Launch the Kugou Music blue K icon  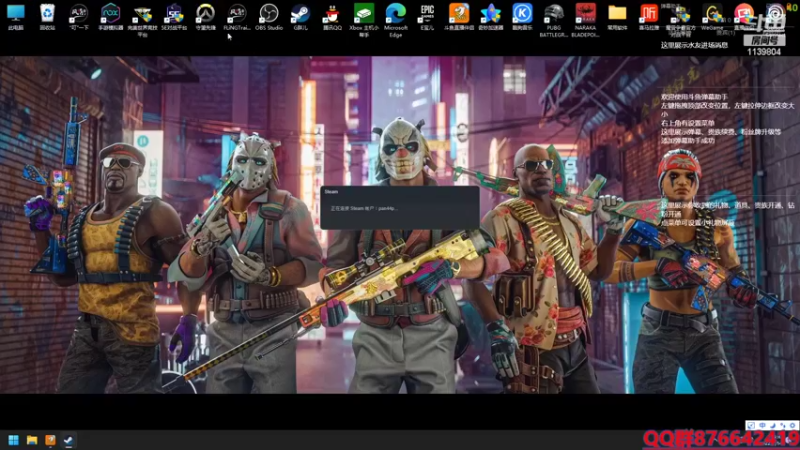[x=522, y=16]
